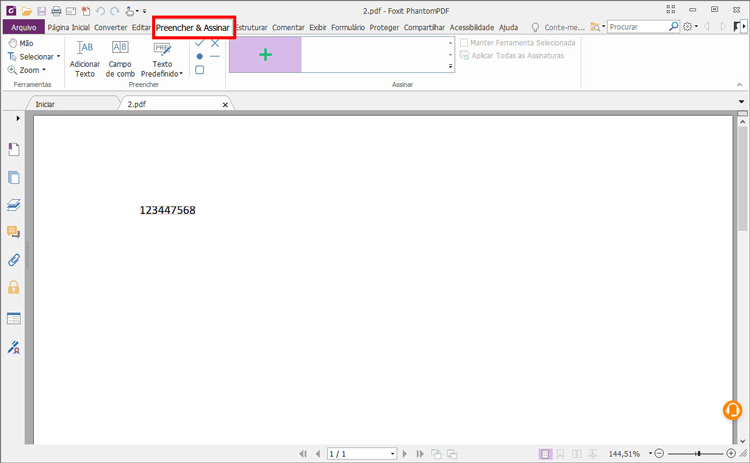Screen dimensions: 750x463
Task: Enable facing pages view mode
Action: 577,453
